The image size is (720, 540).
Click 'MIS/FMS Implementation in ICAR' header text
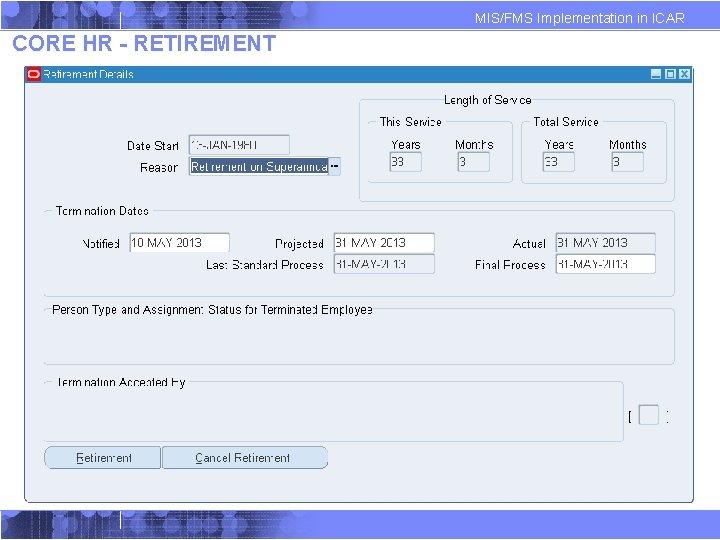point(579,18)
